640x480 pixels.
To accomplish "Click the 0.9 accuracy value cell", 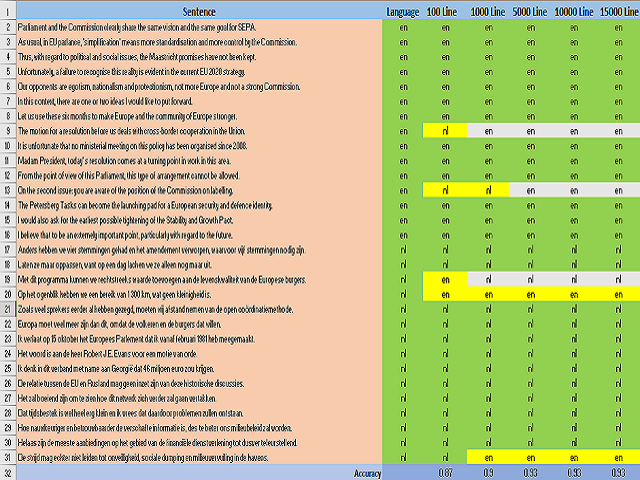I will pyautogui.click(x=488, y=473).
